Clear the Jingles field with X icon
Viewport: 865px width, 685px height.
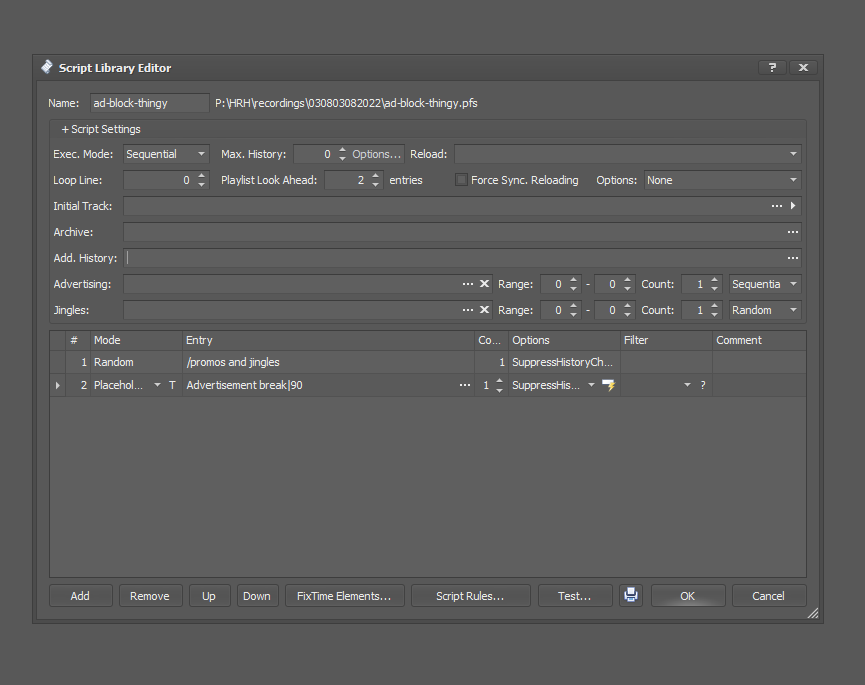[484, 310]
